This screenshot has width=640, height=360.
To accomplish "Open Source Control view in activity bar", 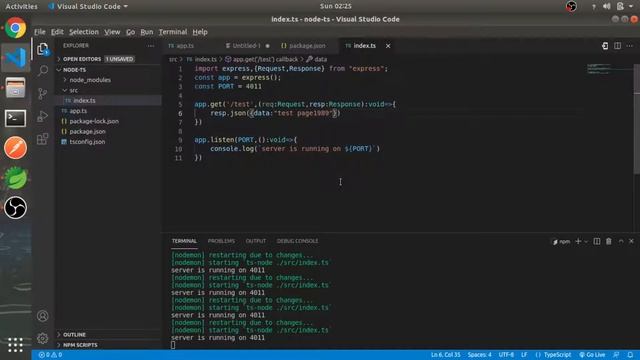I will click(x=42, y=94).
